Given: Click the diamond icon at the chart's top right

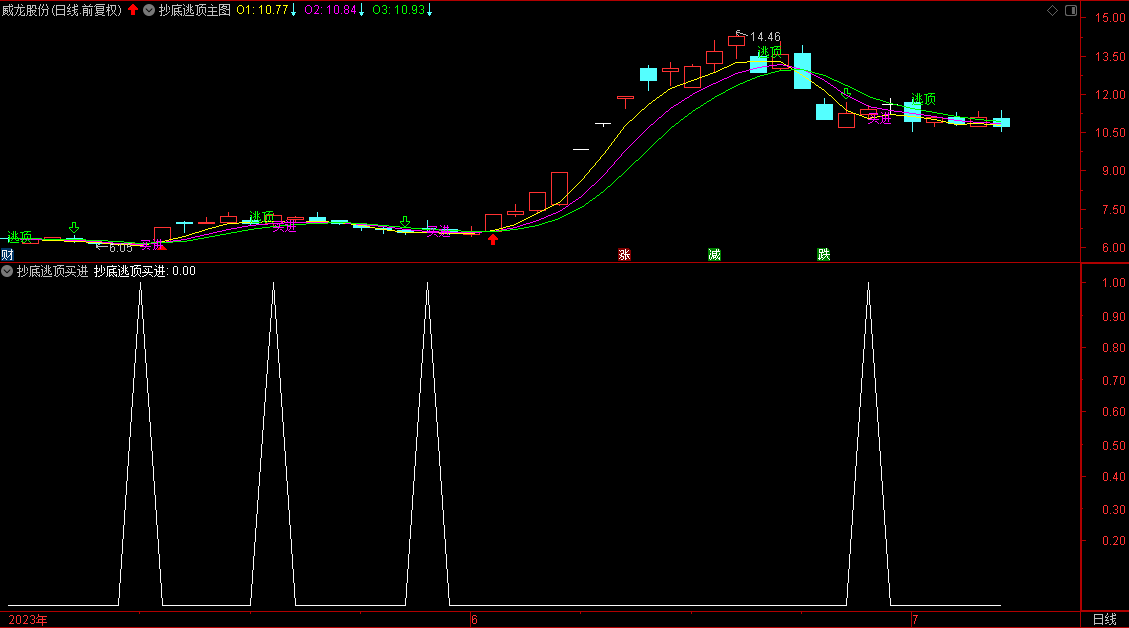Looking at the screenshot, I should [x=1052, y=10].
